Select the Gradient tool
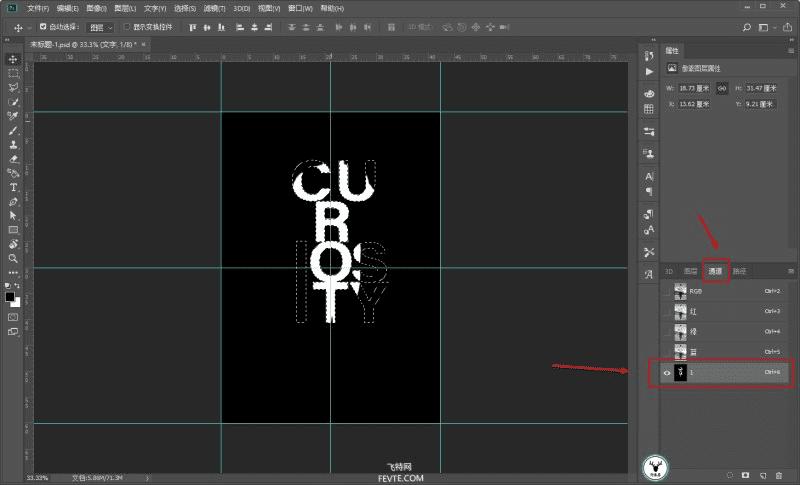 click(x=13, y=173)
